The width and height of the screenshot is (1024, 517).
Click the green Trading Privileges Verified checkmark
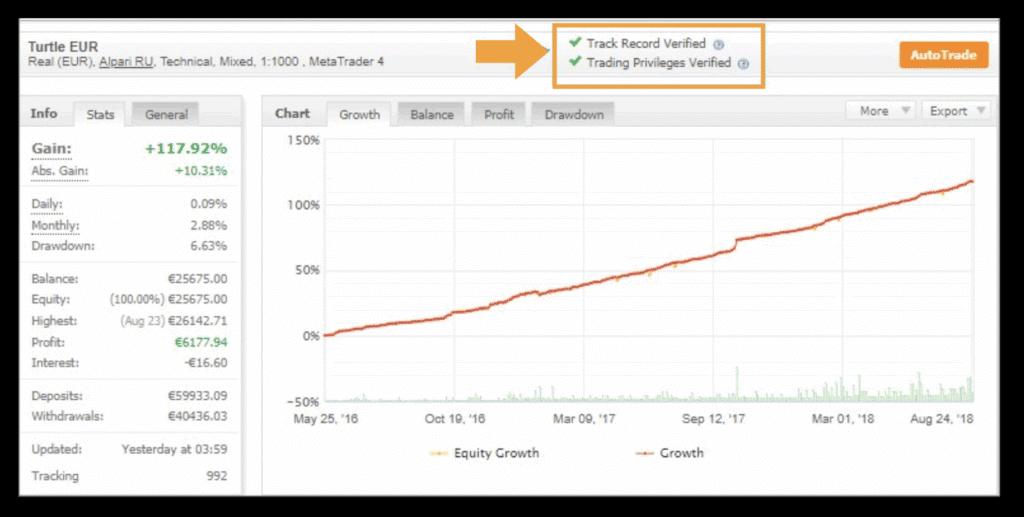click(x=574, y=62)
